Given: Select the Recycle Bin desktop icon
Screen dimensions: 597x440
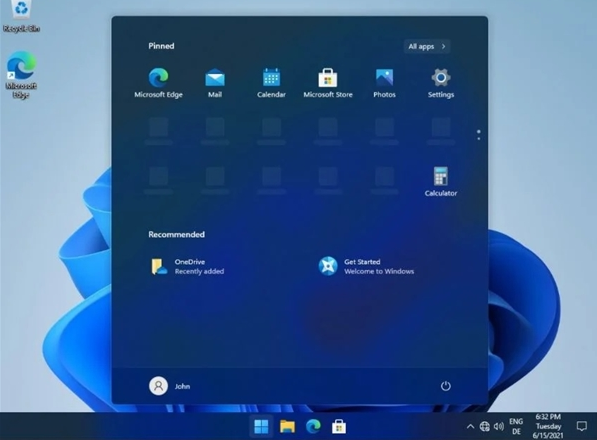Looking at the screenshot, I should (x=21, y=16).
